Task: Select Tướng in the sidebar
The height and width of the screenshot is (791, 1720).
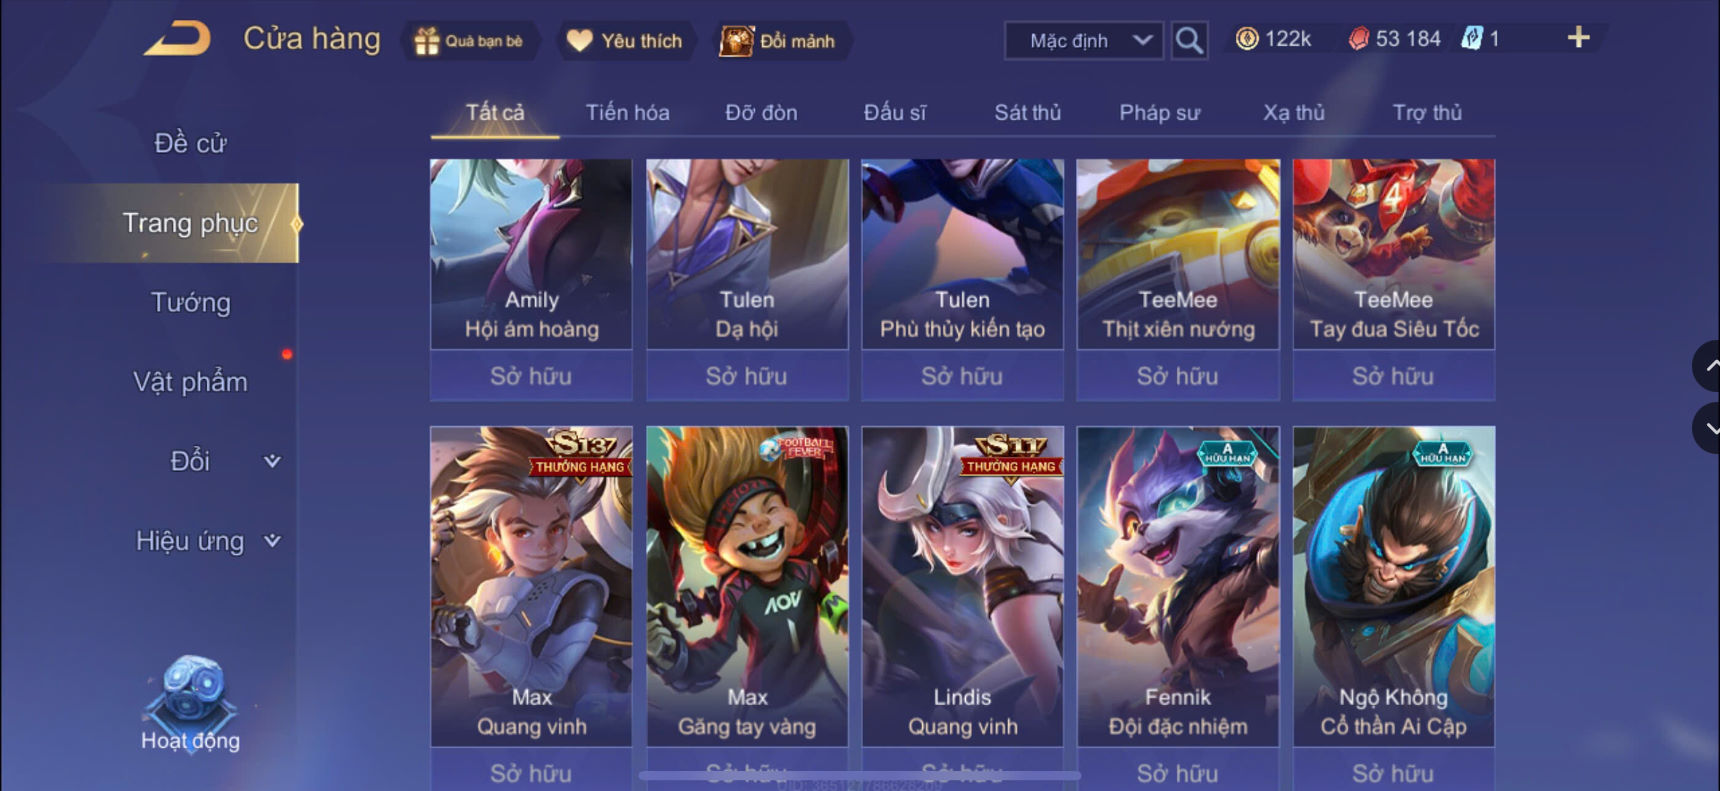Action: (190, 302)
